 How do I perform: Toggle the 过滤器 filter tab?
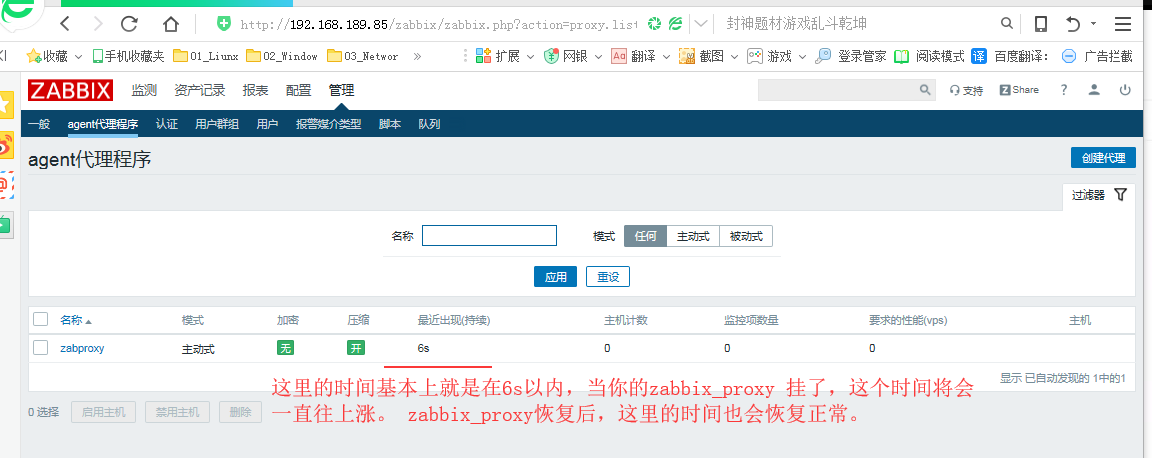(x=1098, y=195)
